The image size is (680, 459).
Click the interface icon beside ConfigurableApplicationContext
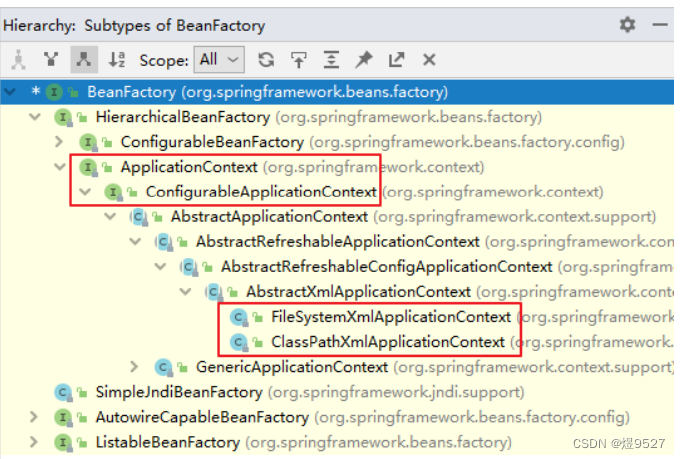[114, 192]
